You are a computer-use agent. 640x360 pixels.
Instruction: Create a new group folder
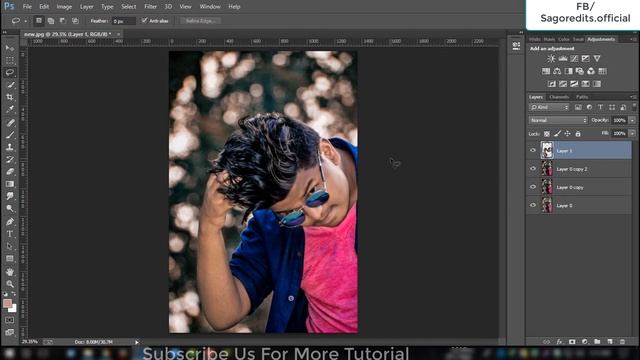tap(597, 342)
